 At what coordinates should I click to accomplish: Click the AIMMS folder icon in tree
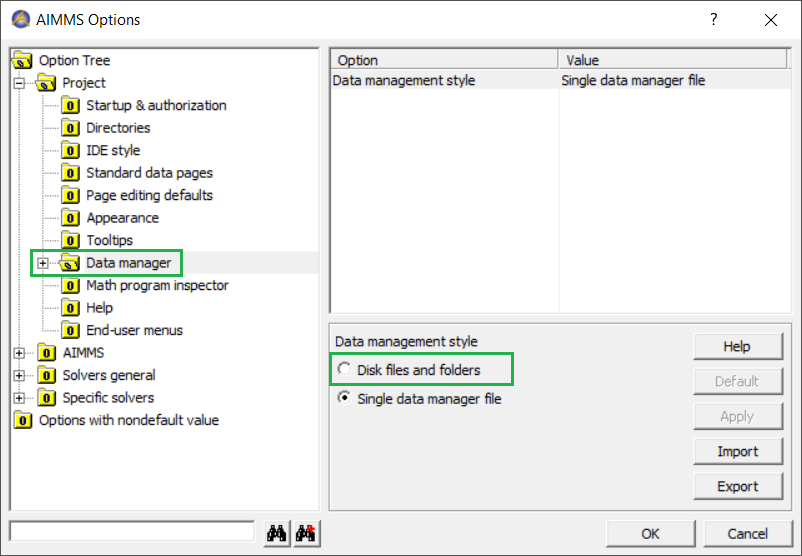47,353
